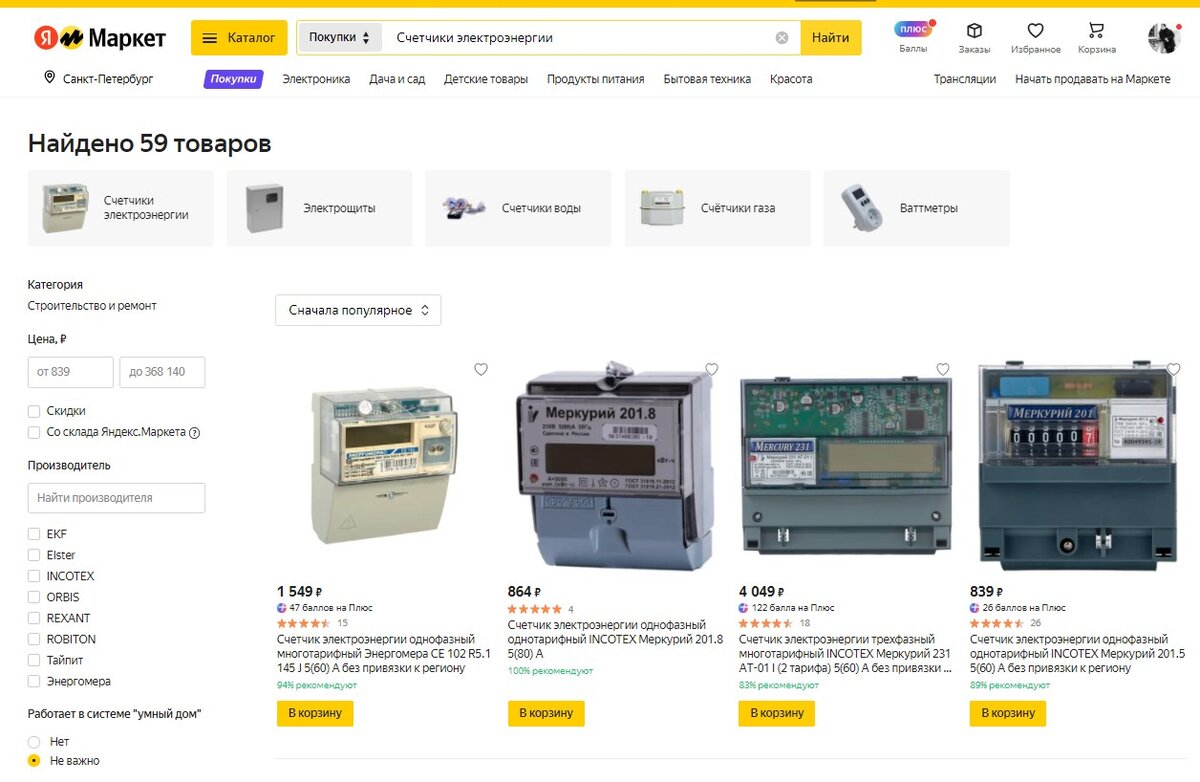Image resolution: width=1200 pixels, height=782 pixels.
Task: Enable the Скидки checkbox
Action: [x=34, y=411]
